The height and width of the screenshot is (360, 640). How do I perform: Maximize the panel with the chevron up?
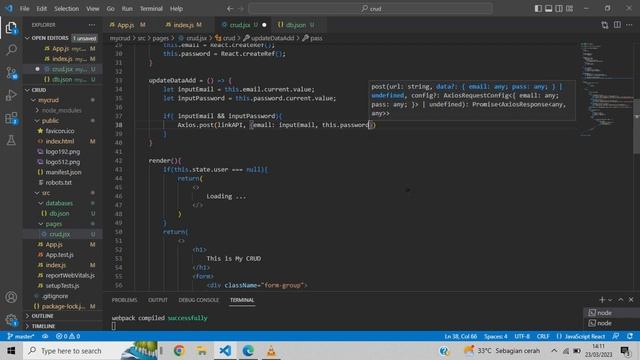(621, 300)
